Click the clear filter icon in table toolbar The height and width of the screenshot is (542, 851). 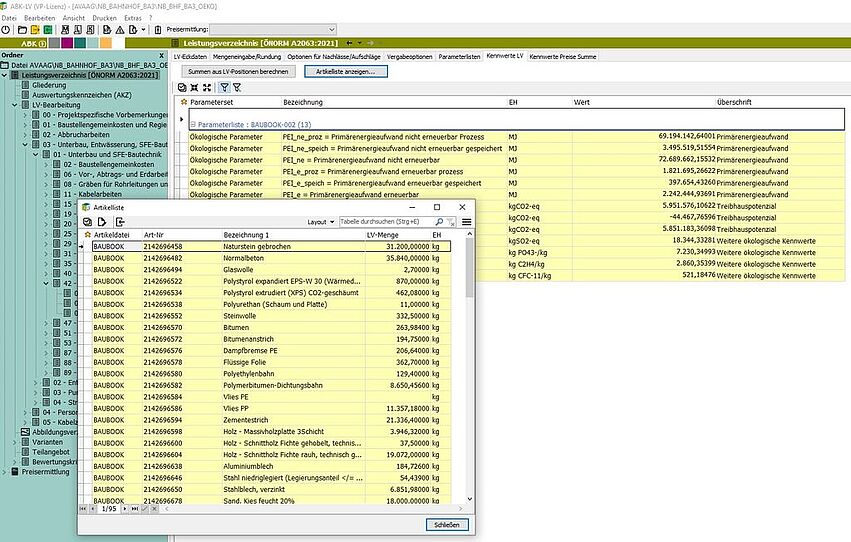(x=237, y=88)
